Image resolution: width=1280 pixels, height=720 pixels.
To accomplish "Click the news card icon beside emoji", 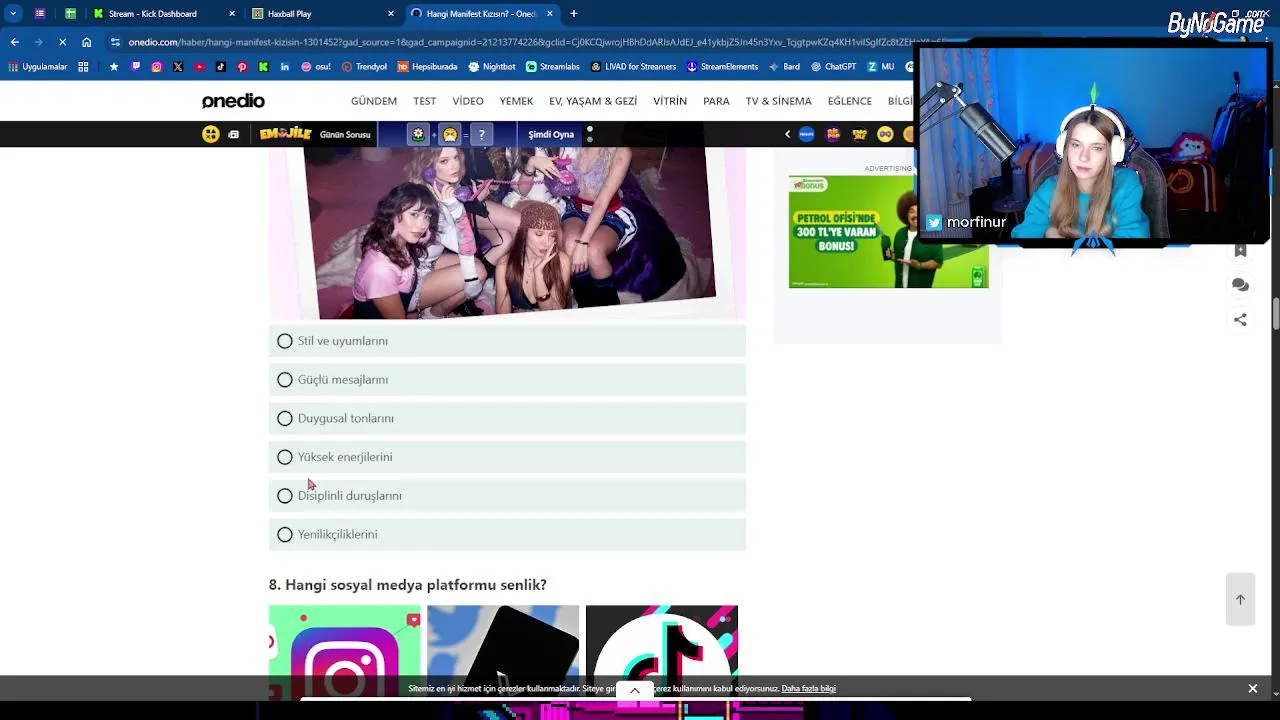I will point(234,134).
